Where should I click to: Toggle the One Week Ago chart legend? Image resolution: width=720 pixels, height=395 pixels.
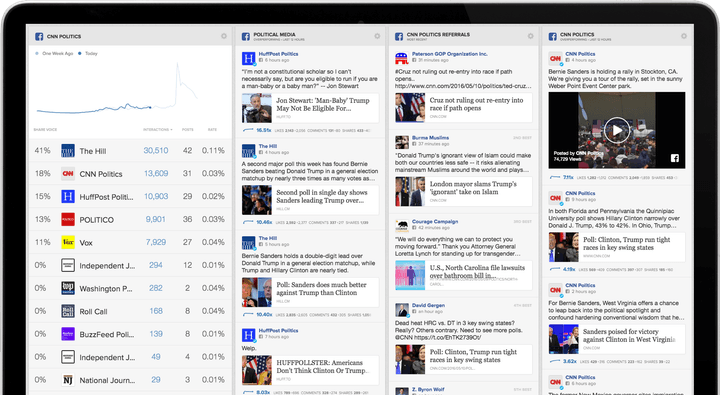click(55, 54)
